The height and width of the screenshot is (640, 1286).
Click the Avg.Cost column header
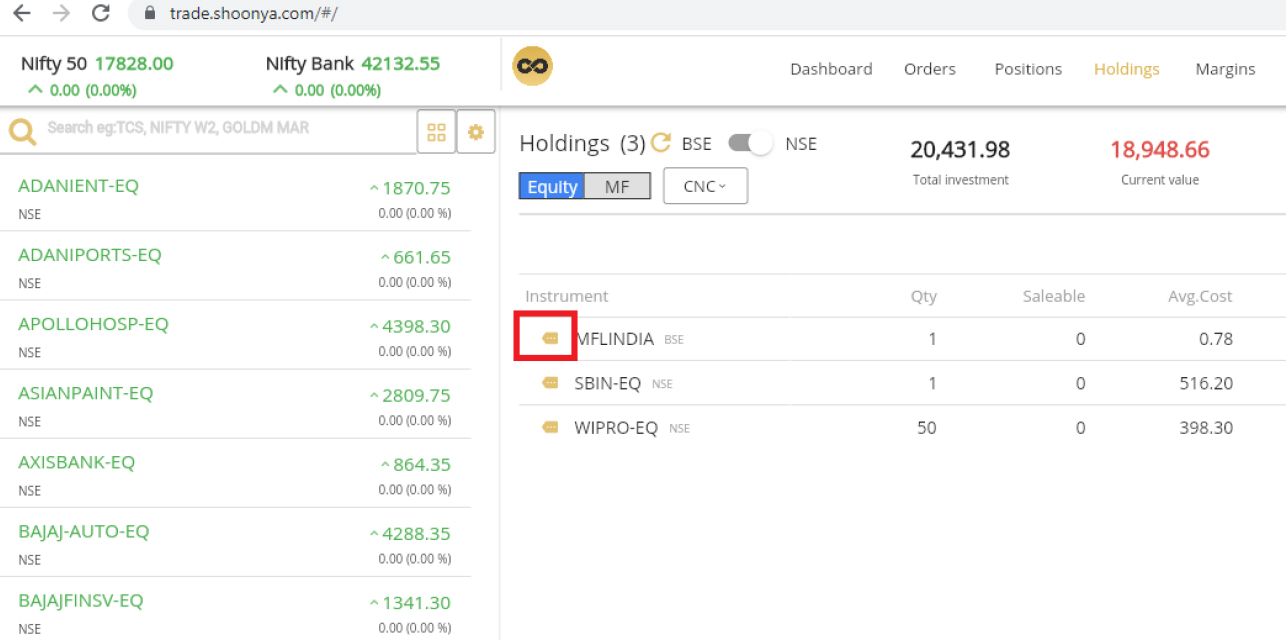click(x=1200, y=296)
